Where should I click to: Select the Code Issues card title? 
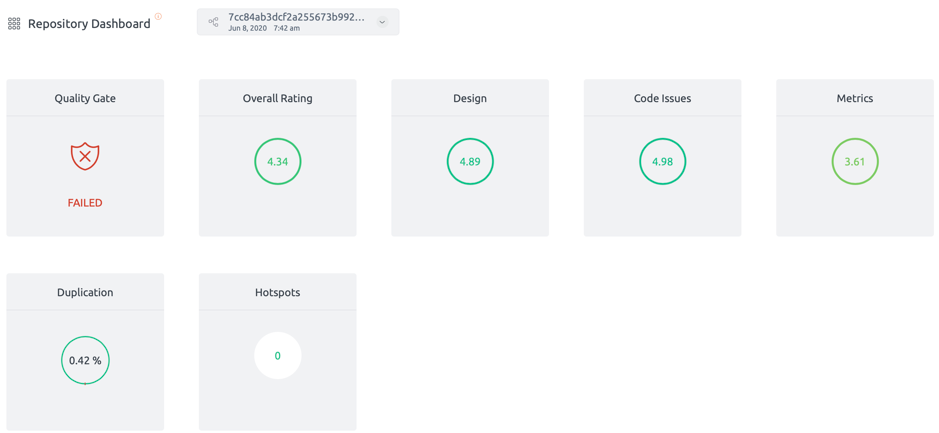point(662,98)
